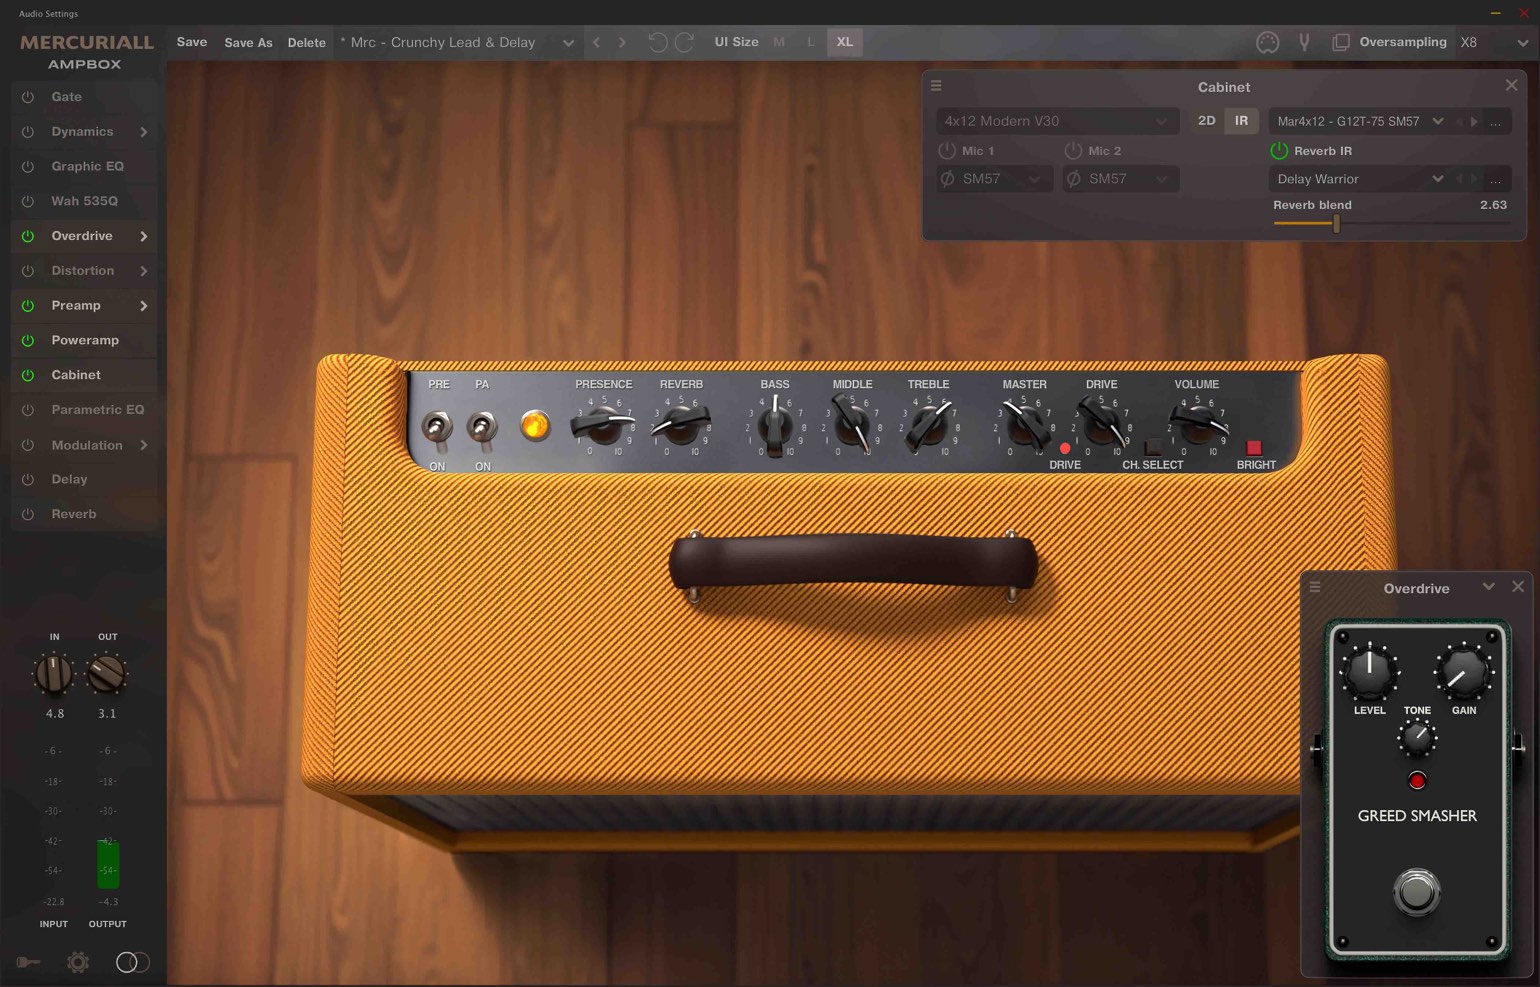Flip the PRE toggle switch on amp
The image size is (1540, 987).
[x=437, y=428]
